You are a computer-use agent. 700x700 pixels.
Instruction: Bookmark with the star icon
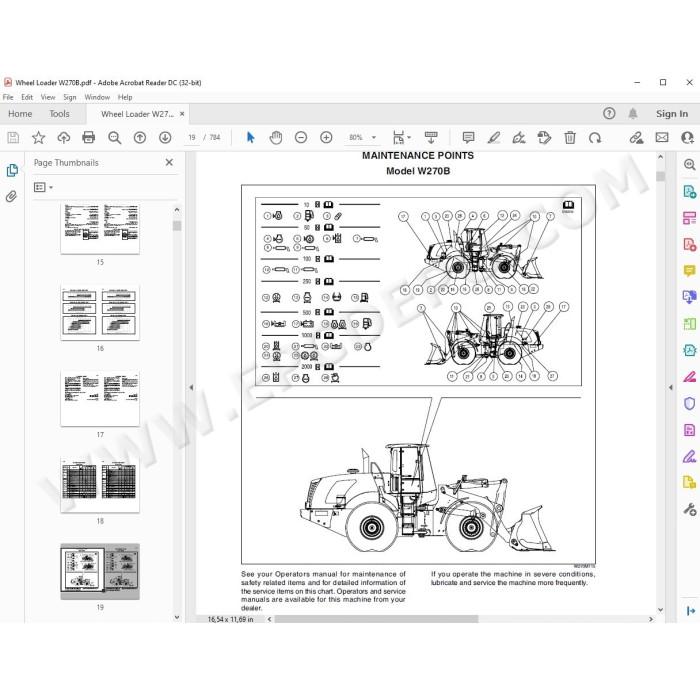(x=38, y=138)
